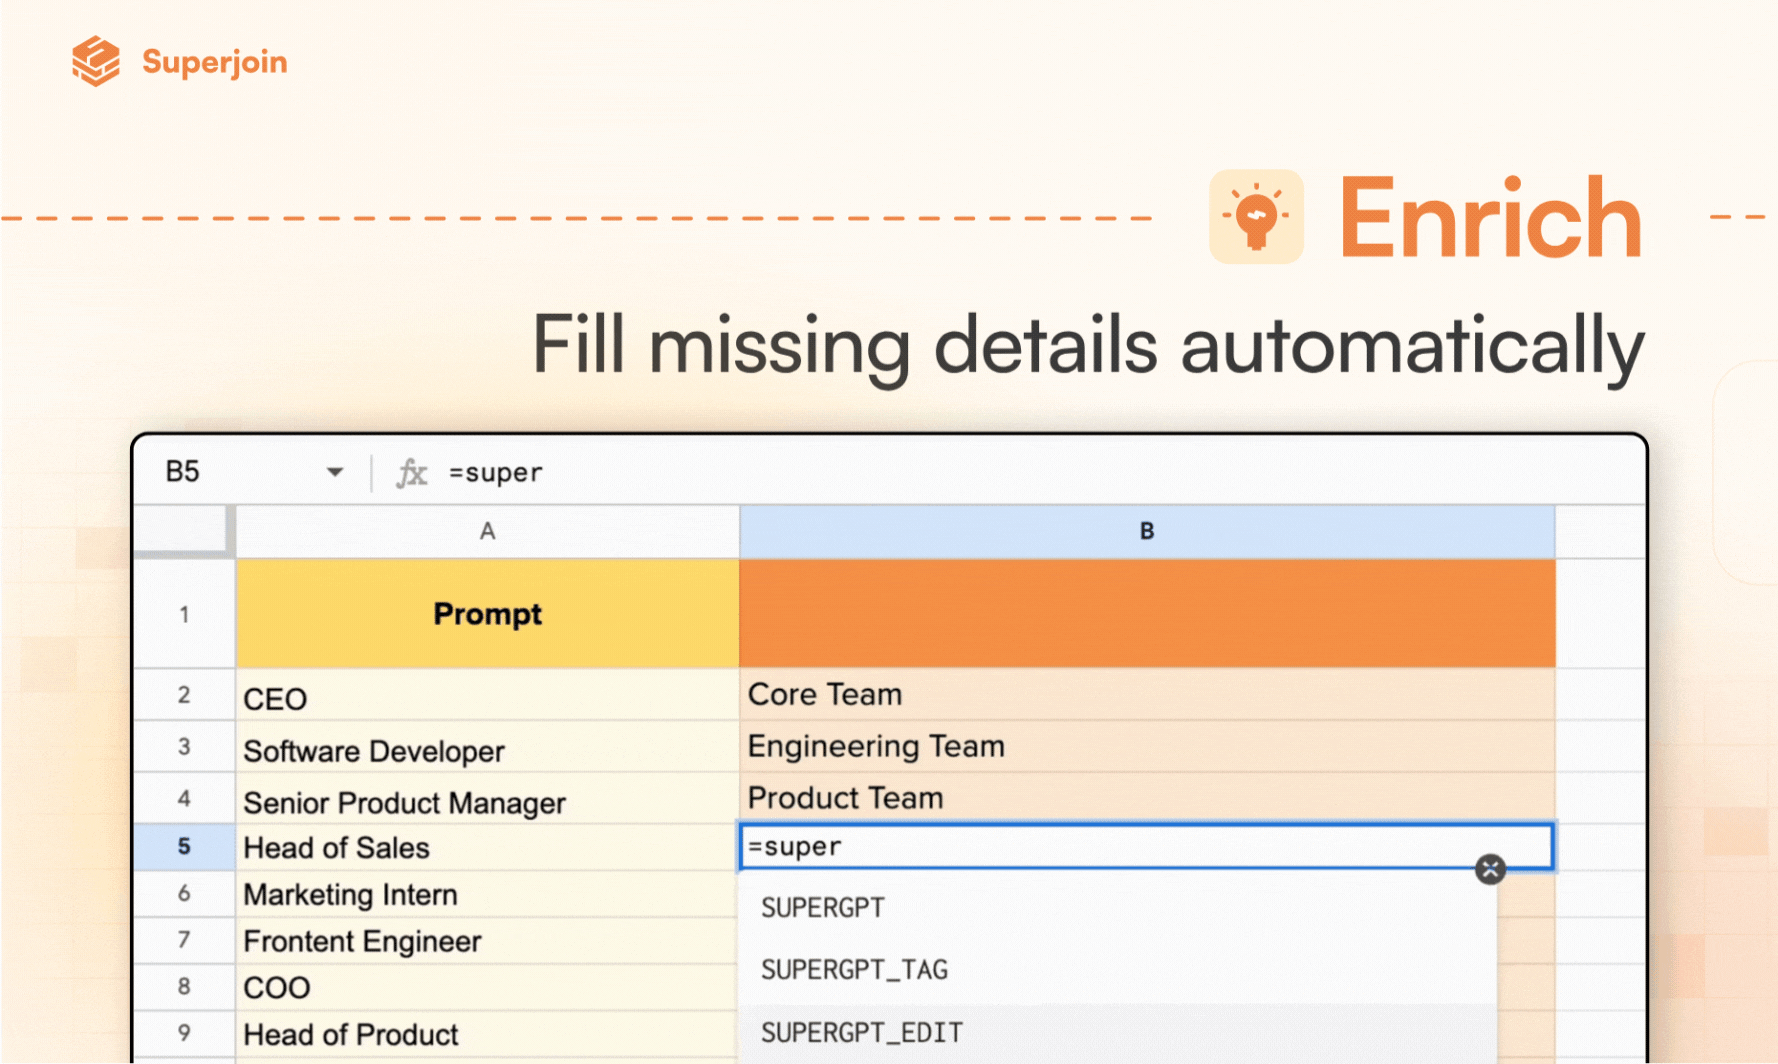Click into the active B5 cell editor
Image resolution: width=1778 pixels, height=1064 pixels.
click(1146, 847)
